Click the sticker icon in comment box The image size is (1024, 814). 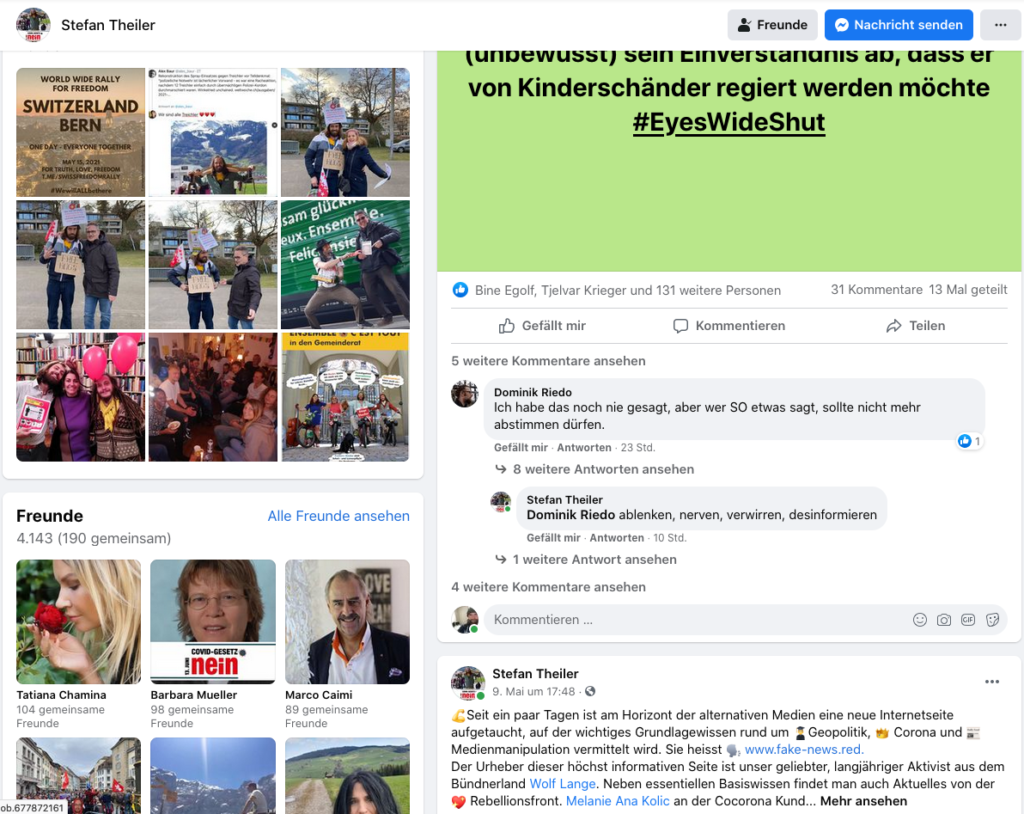(x=992, y=620)
